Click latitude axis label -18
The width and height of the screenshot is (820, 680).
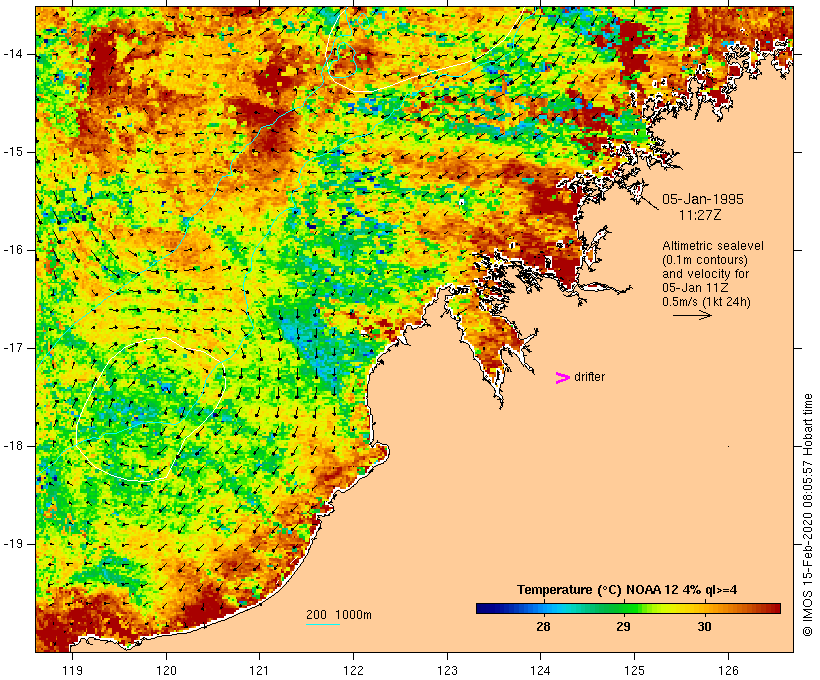[13, 446]
